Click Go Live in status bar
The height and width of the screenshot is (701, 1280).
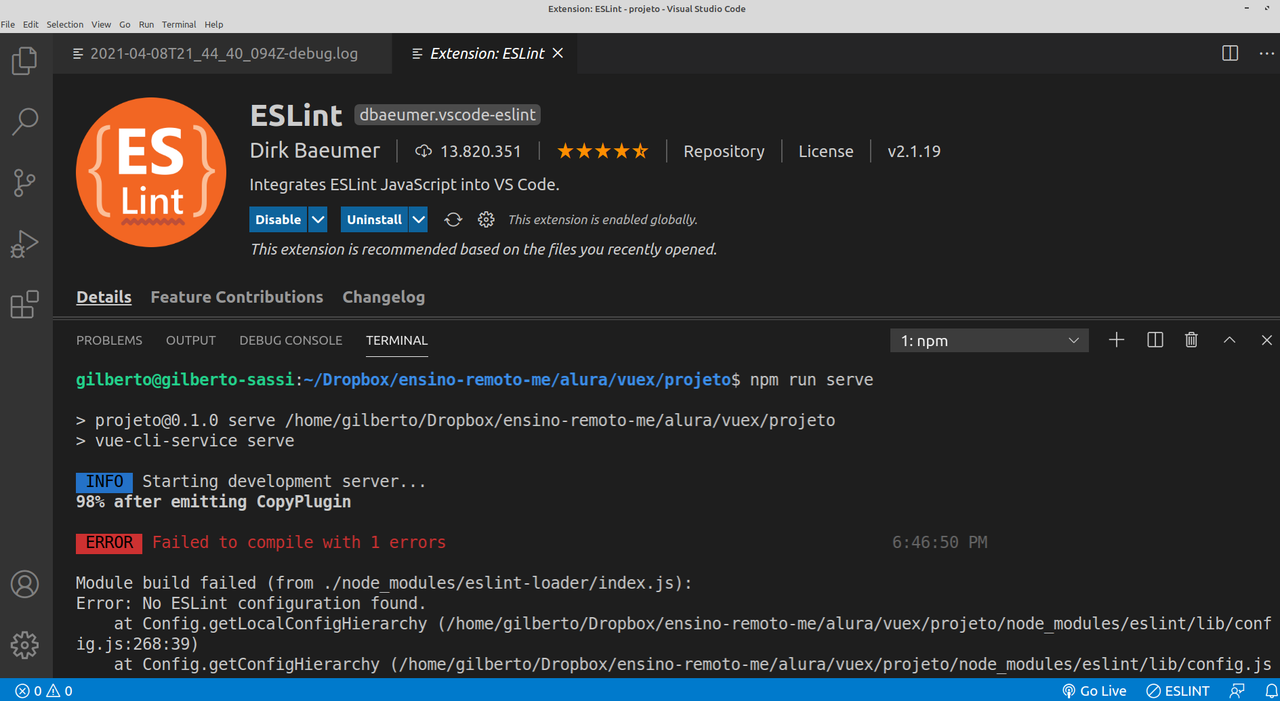point(1094,691)
